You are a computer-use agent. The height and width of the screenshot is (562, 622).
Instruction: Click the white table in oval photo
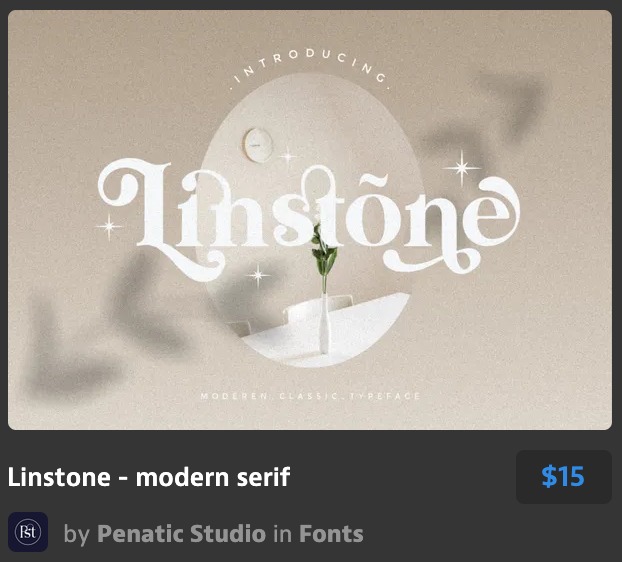click(327, 331)
